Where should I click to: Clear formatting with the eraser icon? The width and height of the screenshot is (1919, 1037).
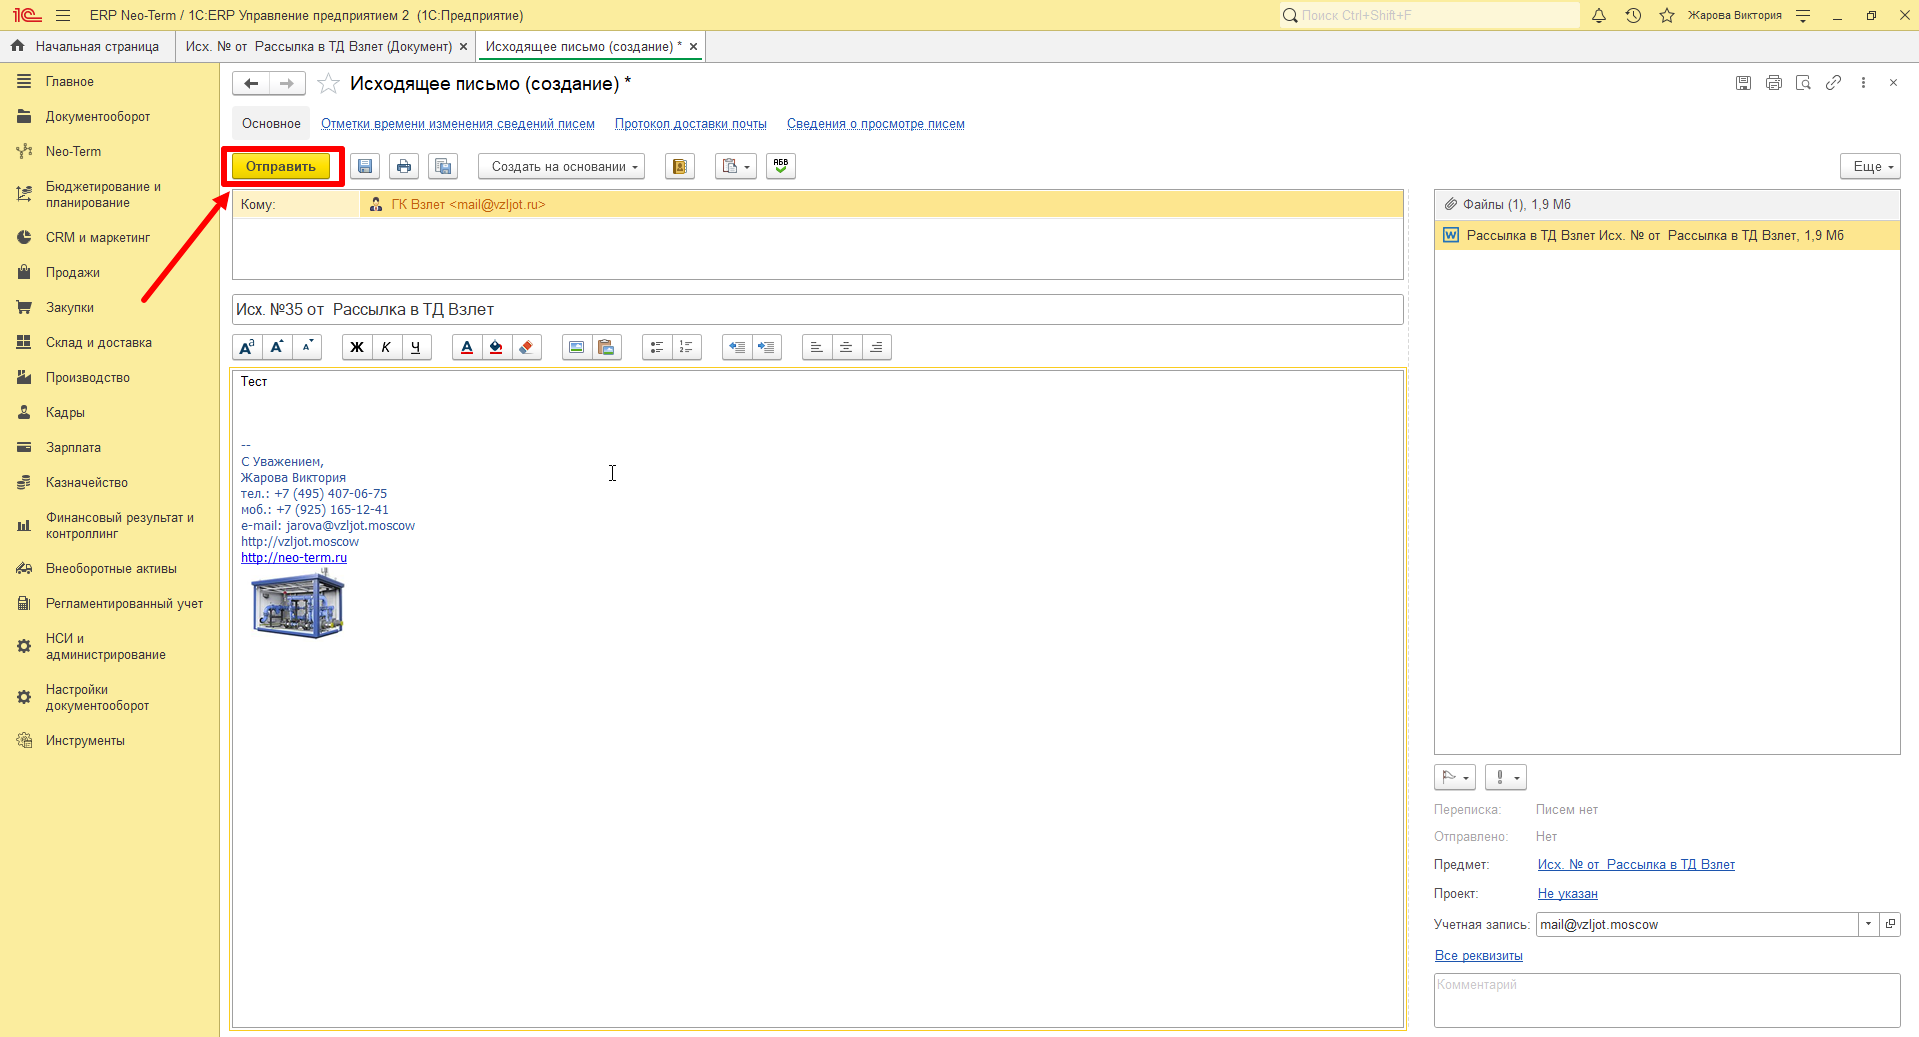526,347
